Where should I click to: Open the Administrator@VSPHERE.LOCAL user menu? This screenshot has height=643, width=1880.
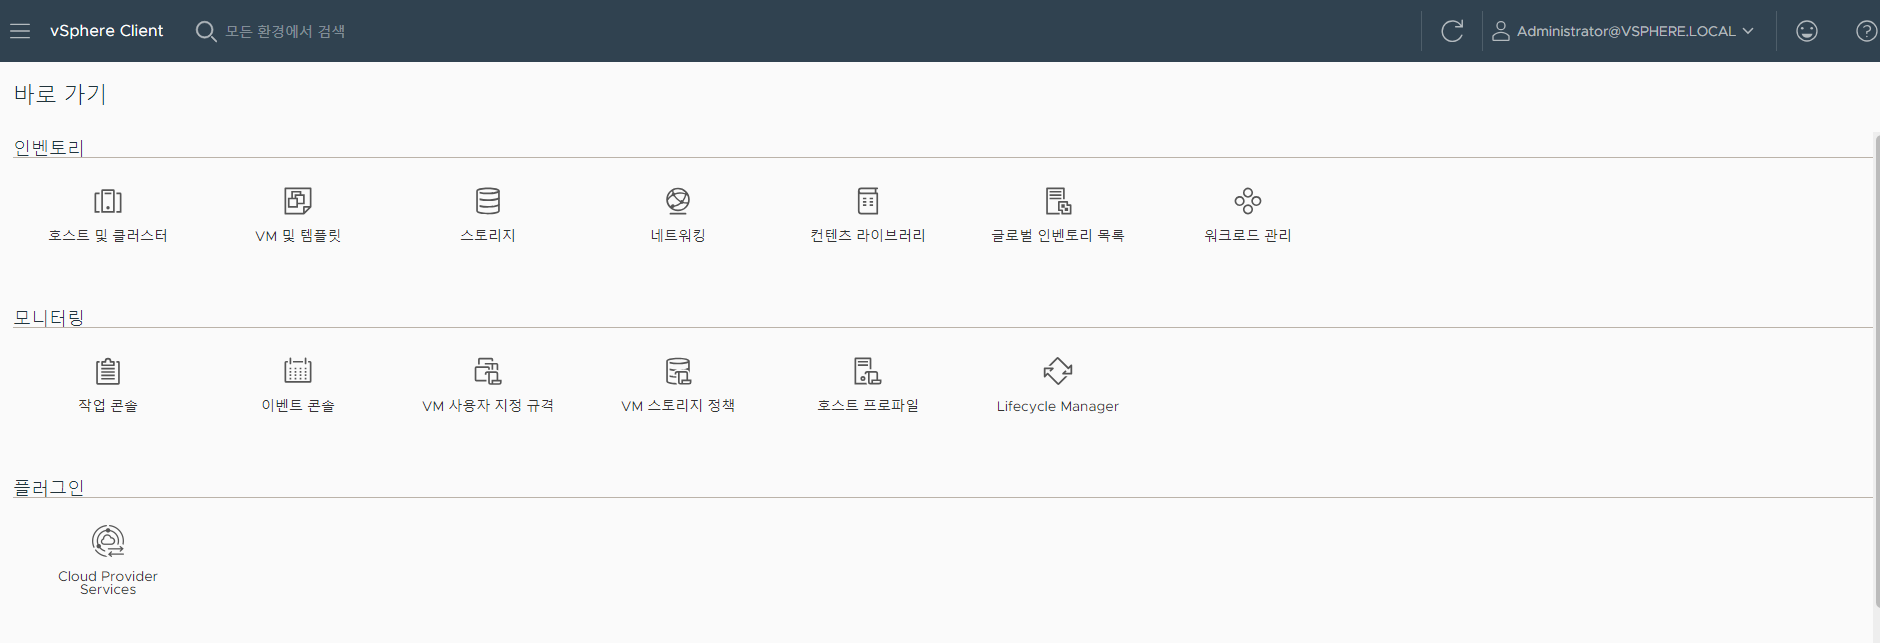(x=1623, y=31)
